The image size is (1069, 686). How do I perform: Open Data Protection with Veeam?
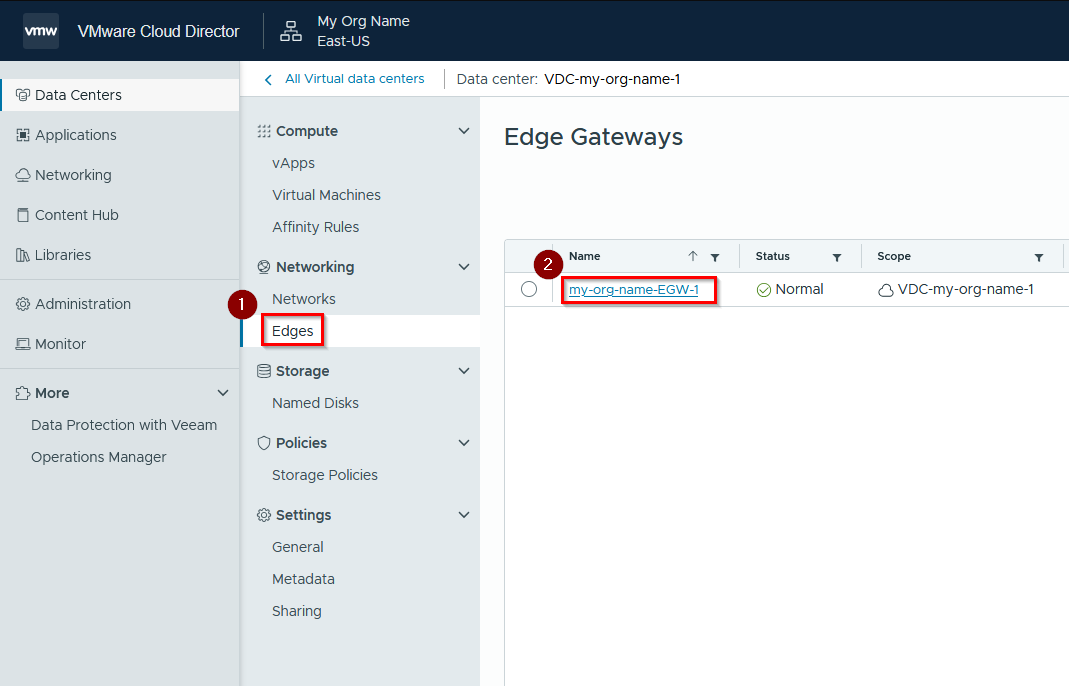124,425
